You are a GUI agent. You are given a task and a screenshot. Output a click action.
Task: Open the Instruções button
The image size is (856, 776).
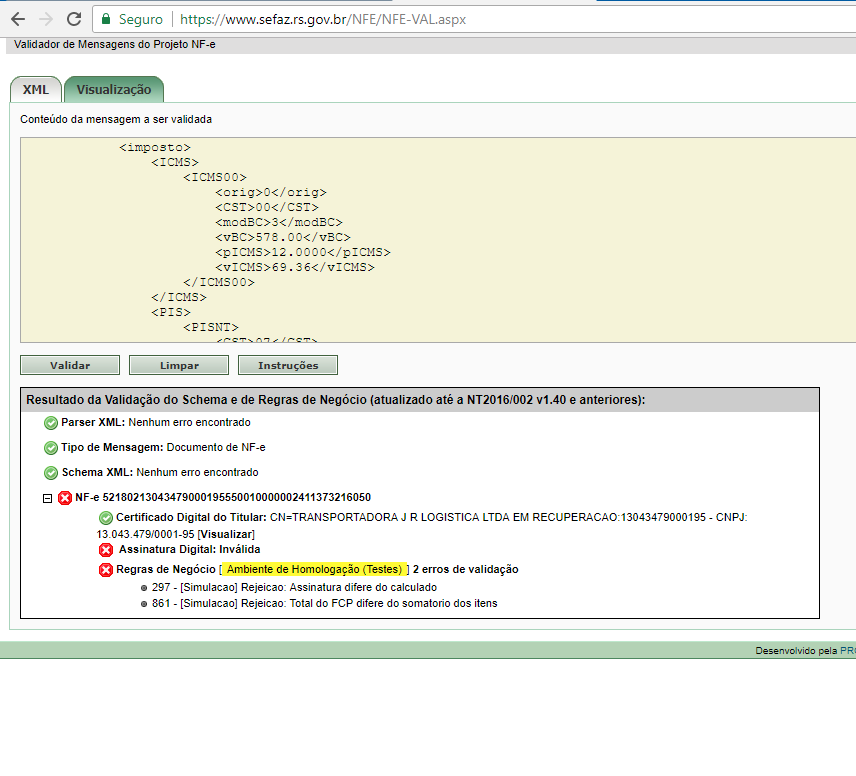click(x=288, y=365)
